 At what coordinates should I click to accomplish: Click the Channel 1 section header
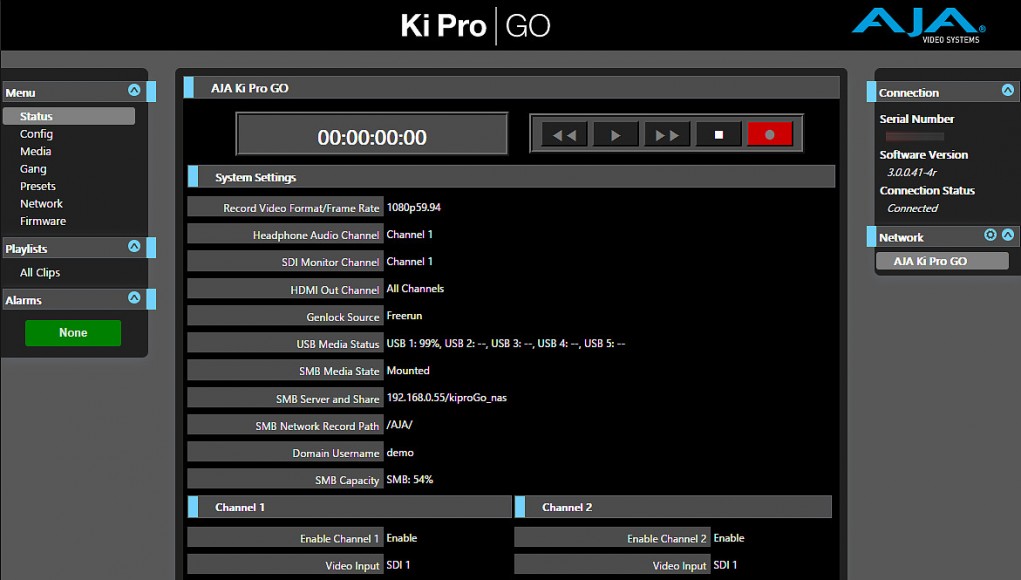click(350, 507)
